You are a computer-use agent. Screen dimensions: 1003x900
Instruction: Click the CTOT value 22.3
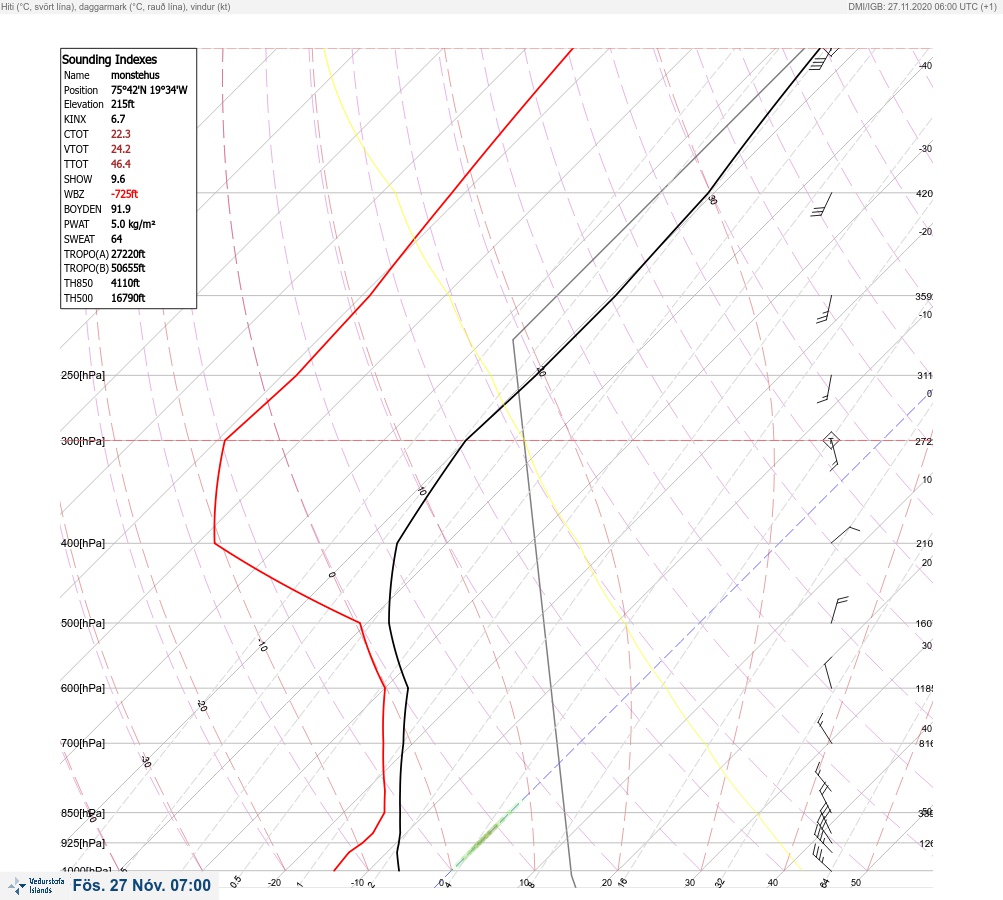point(120,134)
